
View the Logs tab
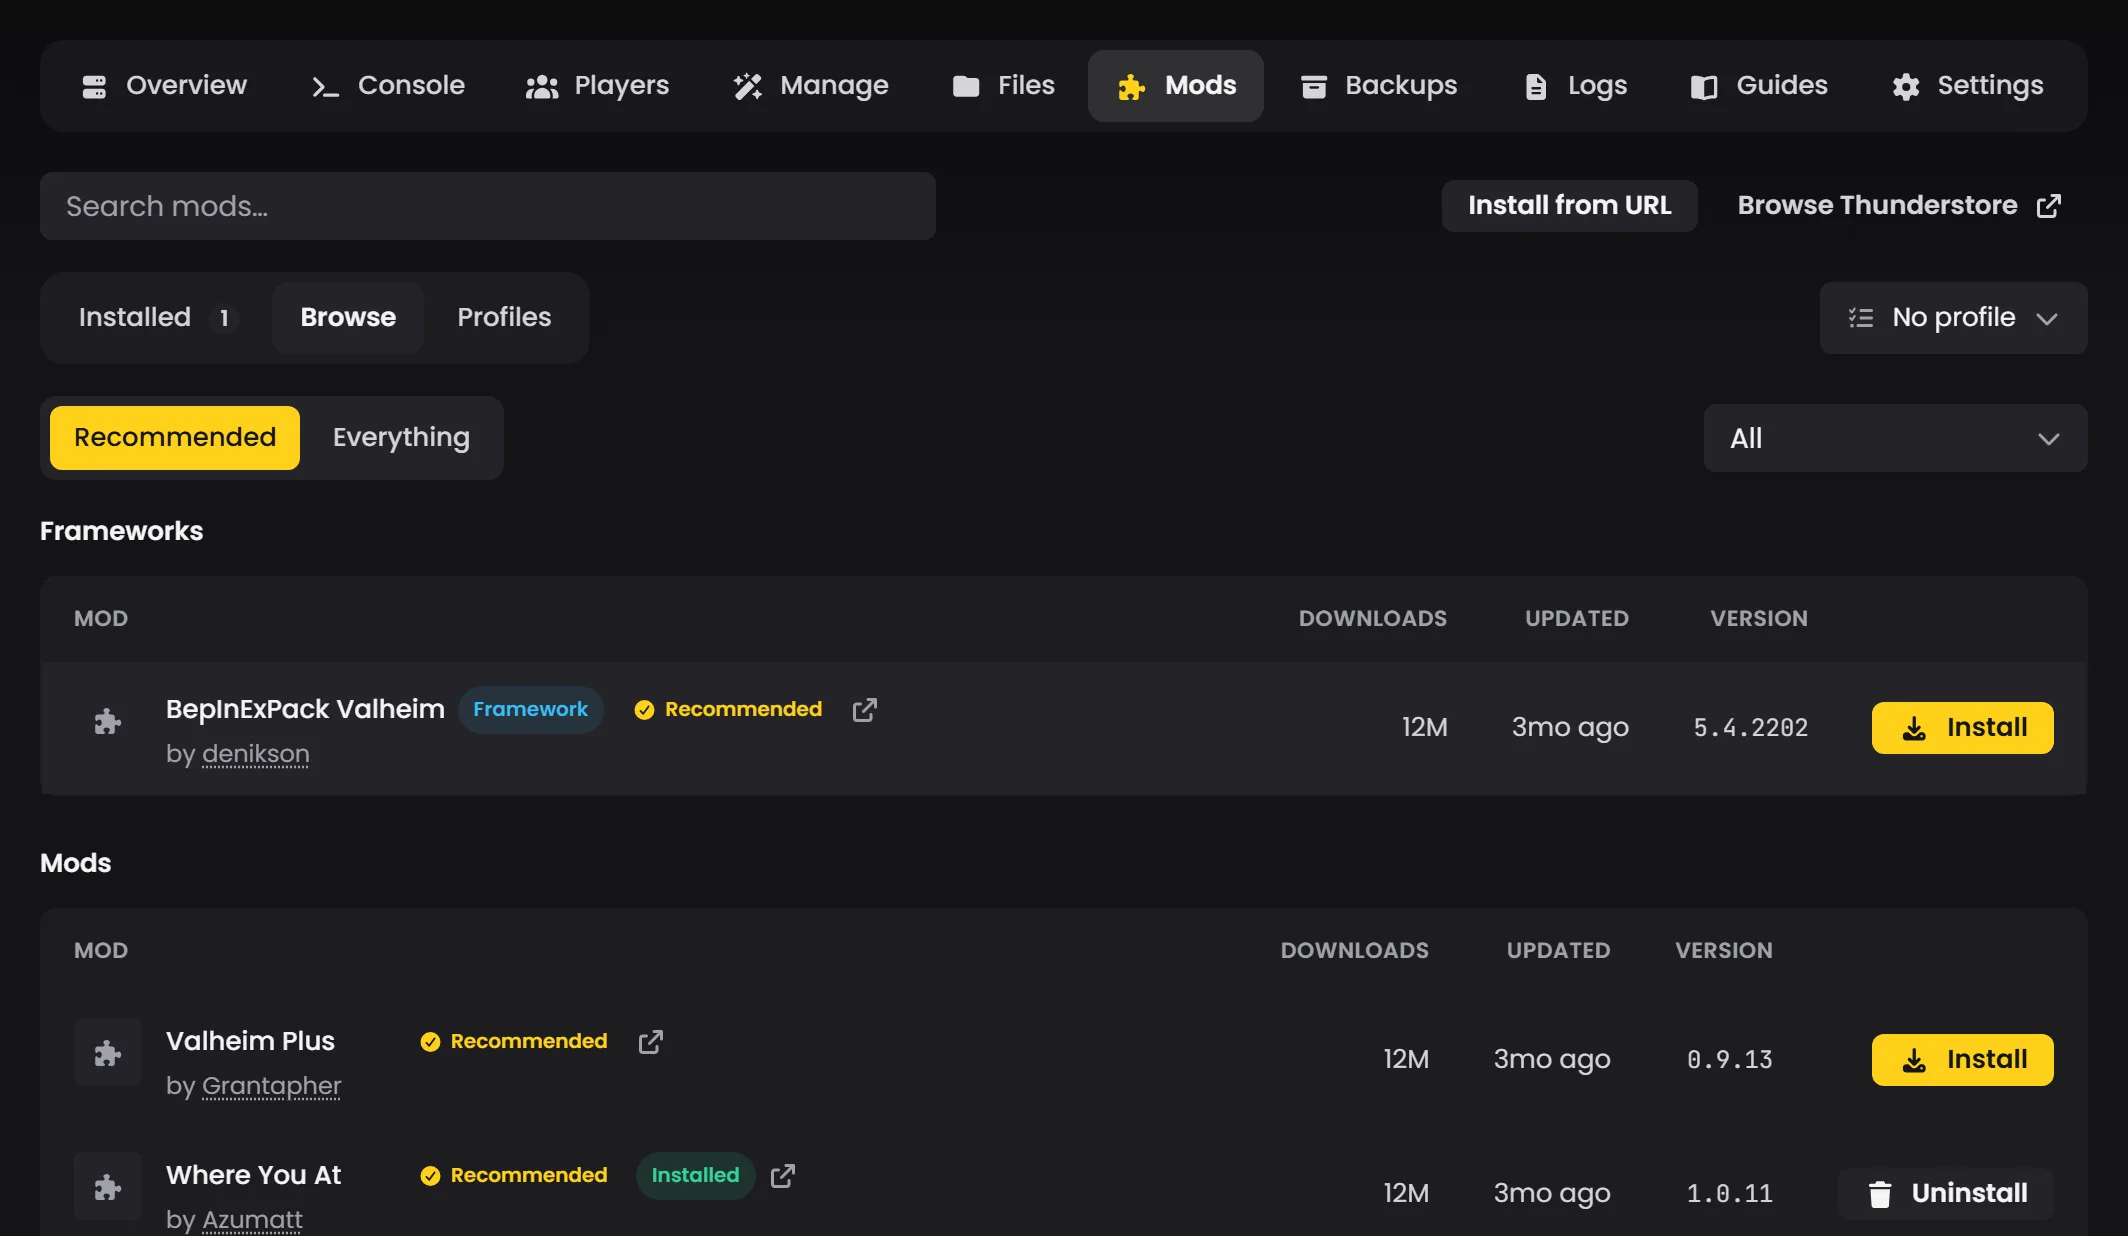coord(1575,86)
